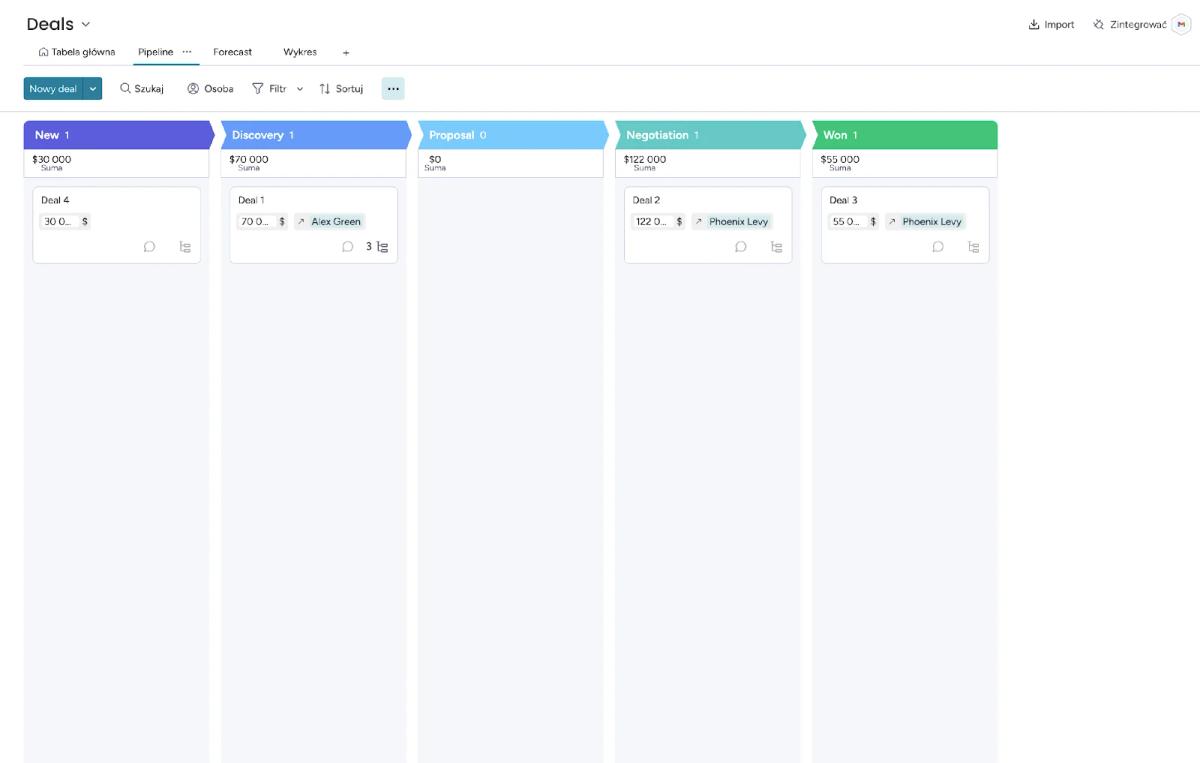Open the comment bubble on Deal 1
The image size is (1200, 763).
[347, 247]
